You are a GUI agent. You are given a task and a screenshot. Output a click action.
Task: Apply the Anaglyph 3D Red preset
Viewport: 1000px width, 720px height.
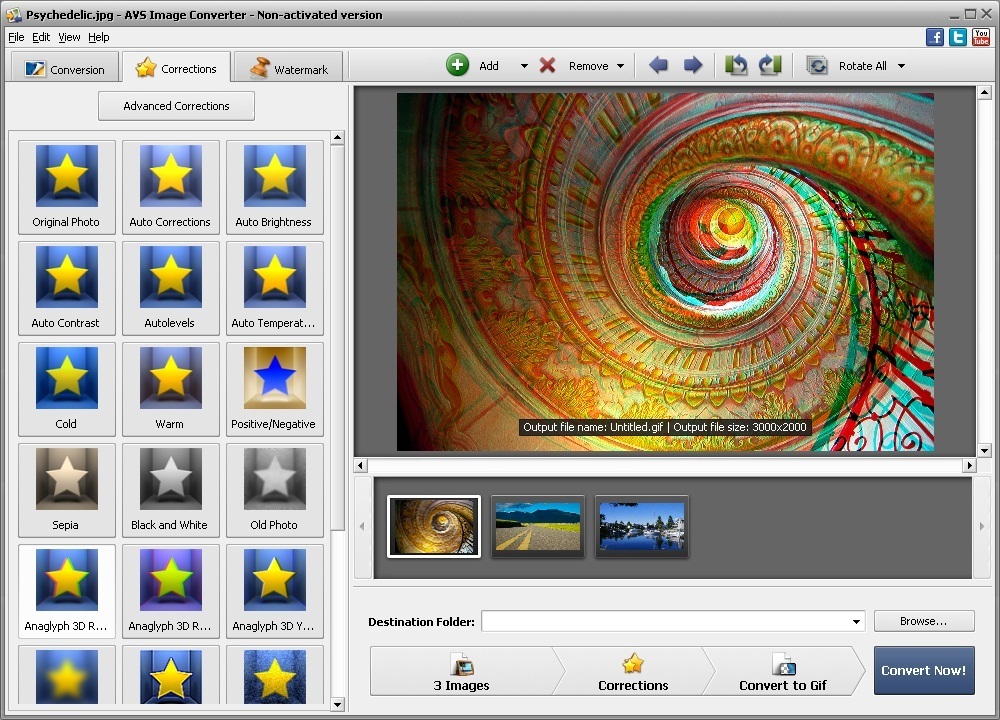tap(66, 590)
